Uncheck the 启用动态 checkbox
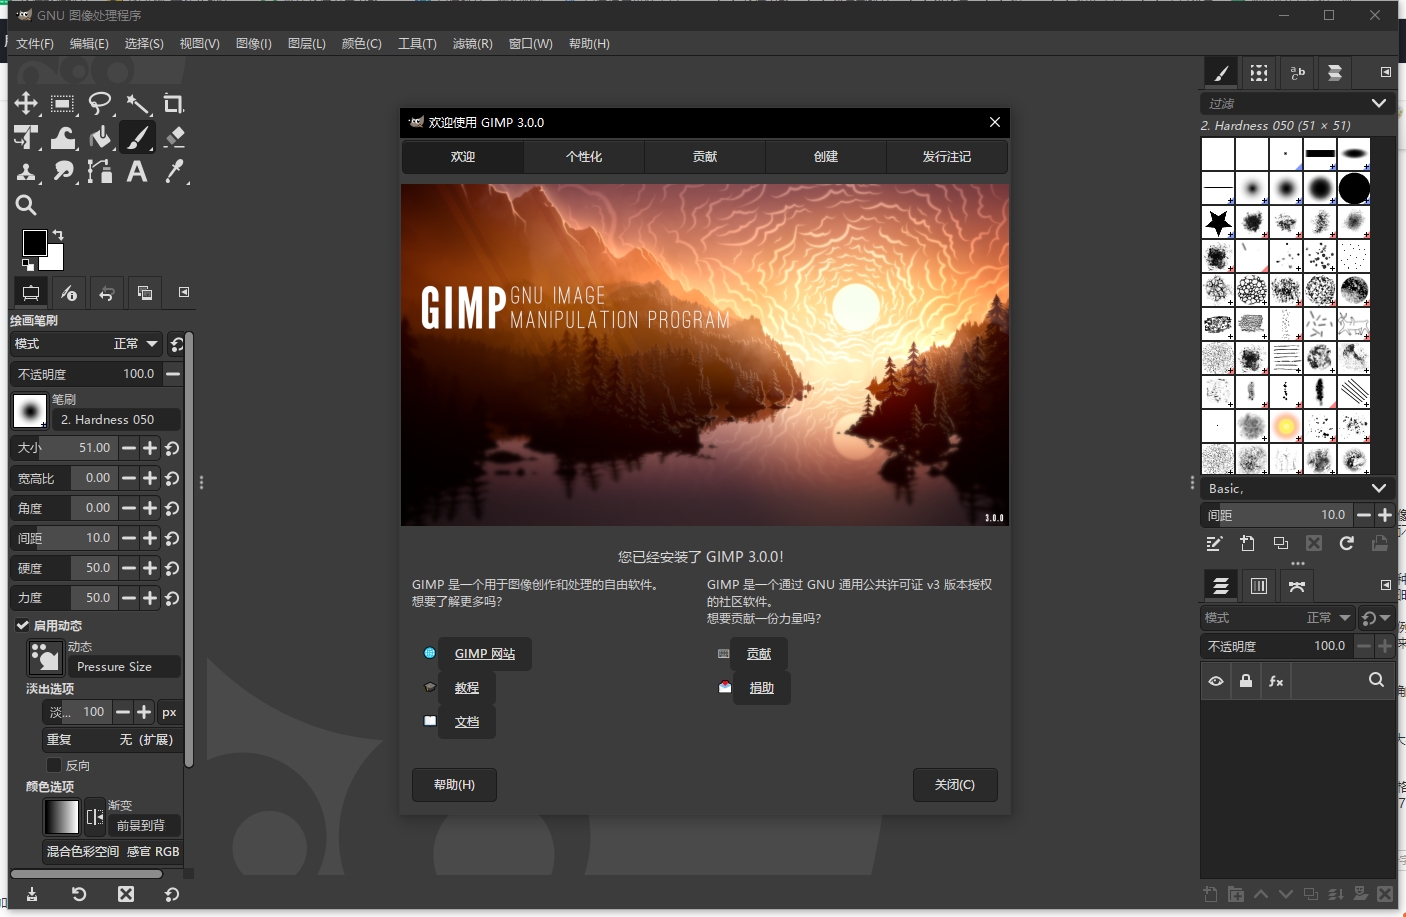Viewport: 1406px width, 917px height. coord(23,625)
